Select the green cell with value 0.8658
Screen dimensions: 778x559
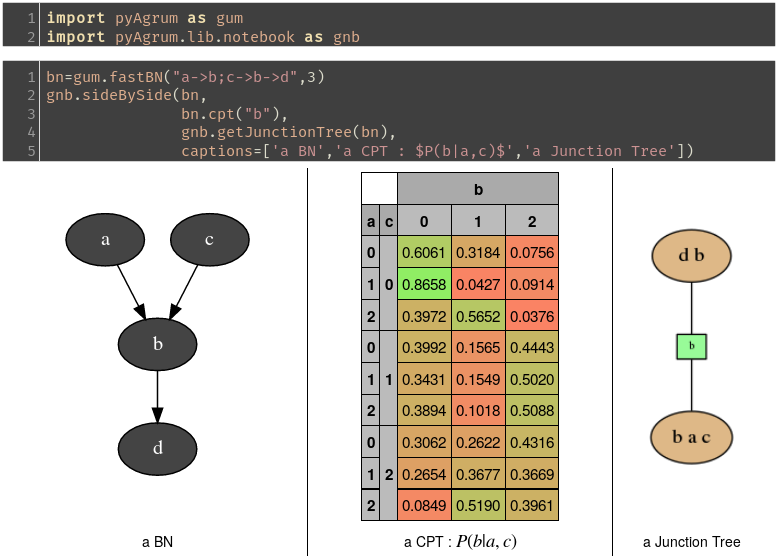(424, 285)
